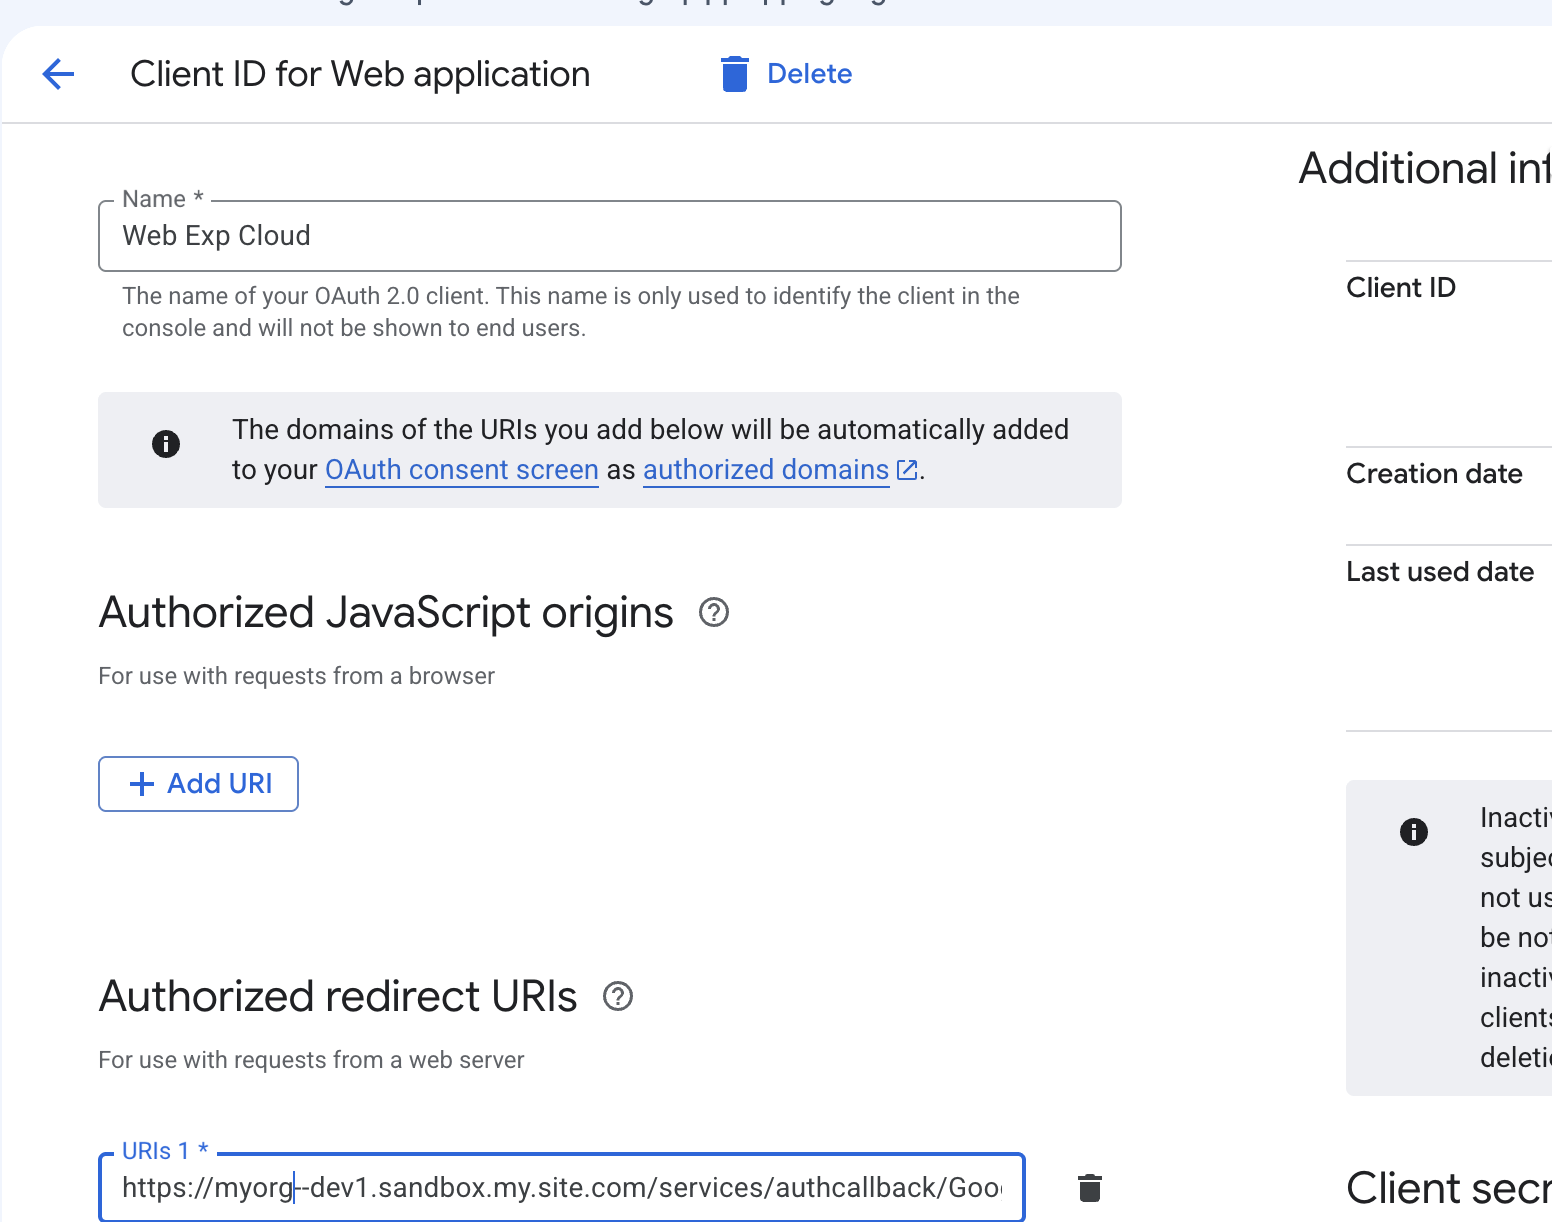Screen dimensions: 1552x1222
Task: Click the Creation date label
Action: pos(1434,474)
